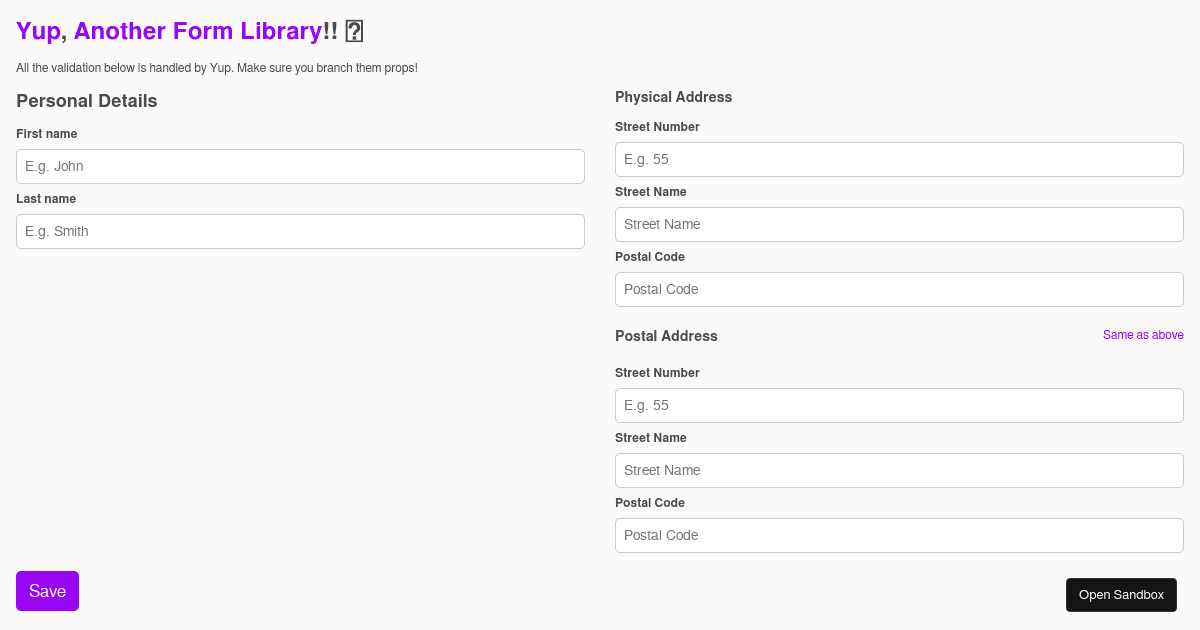This screenshot has width=1200, height=630.
Task: Select the Postal Address Street Name input
Action: [x=899, y=470]
